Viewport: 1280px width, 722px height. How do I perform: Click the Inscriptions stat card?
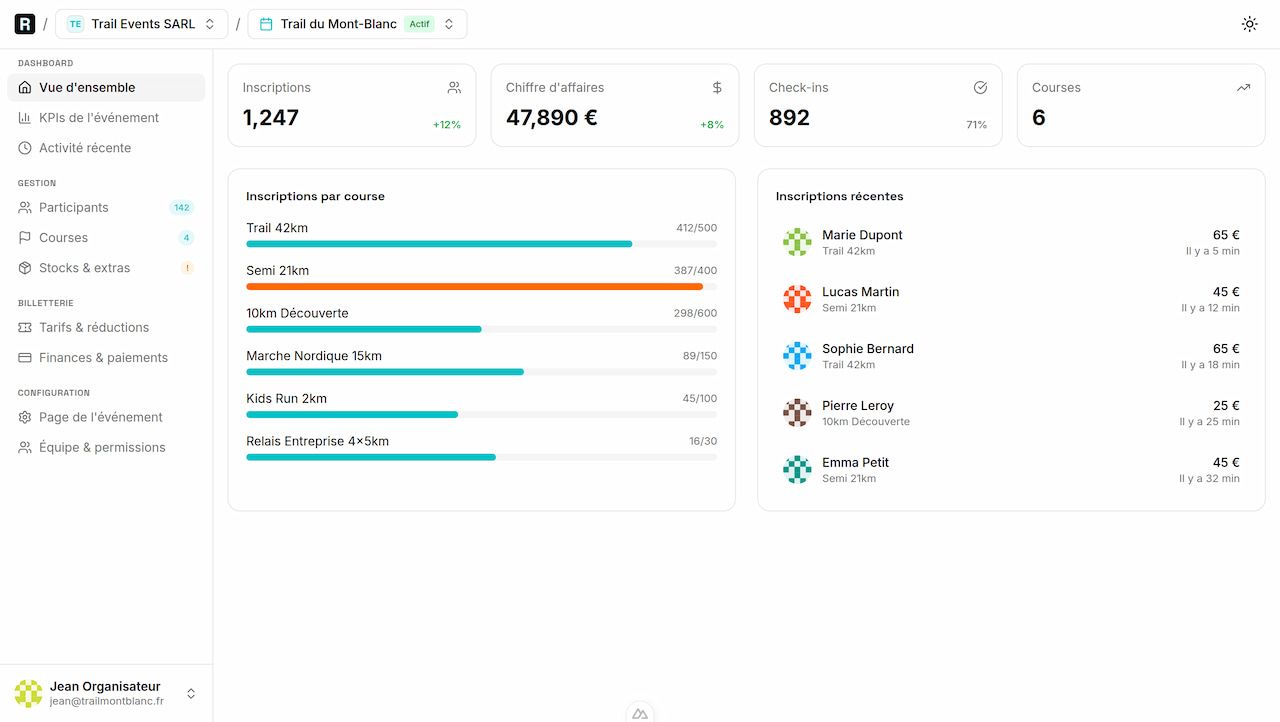[x=351, y=104]
